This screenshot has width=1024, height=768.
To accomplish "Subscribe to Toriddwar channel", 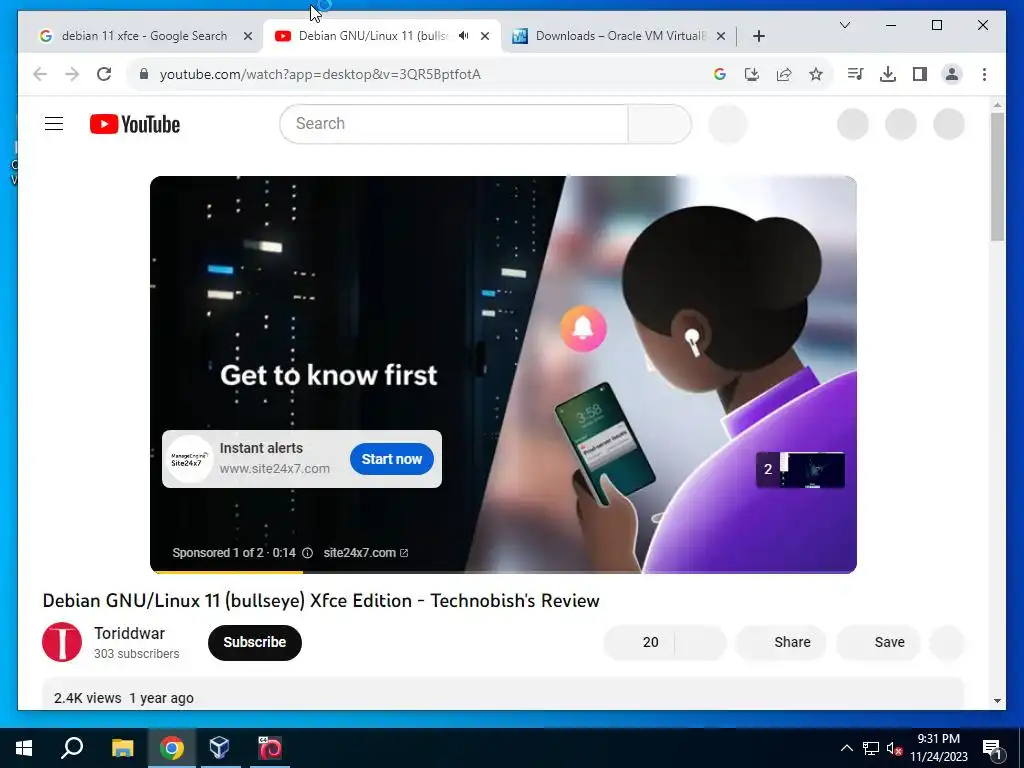I will point(255,643).
